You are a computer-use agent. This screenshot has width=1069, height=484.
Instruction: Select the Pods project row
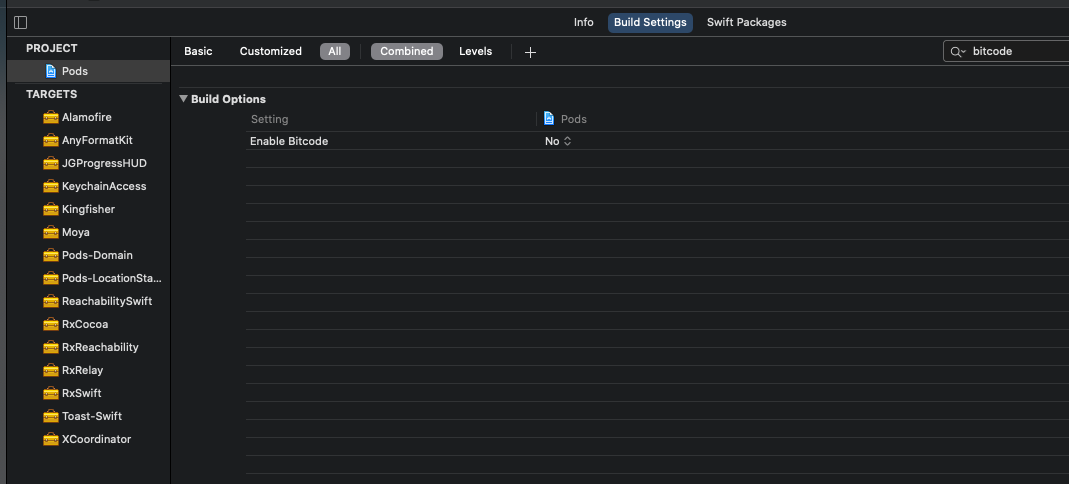[89, 71]
